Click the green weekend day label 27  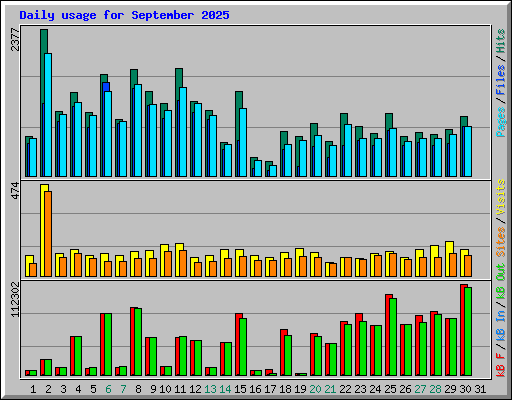[x=420, y=389]
